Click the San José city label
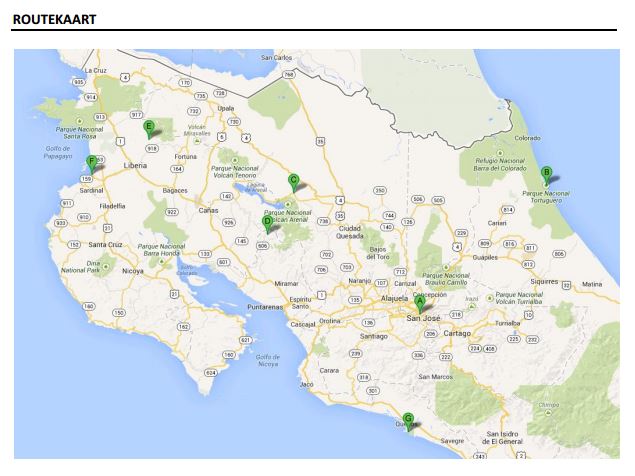Image resolution: width=635 pixels, height=476 pixels. pos(423,318)
